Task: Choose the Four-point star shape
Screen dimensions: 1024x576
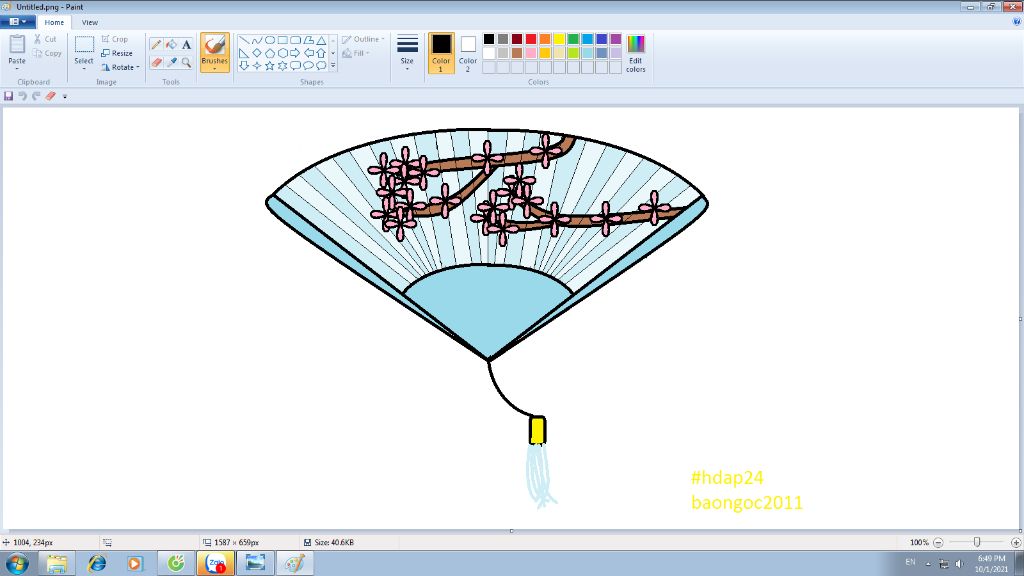Action: [257, 65]
